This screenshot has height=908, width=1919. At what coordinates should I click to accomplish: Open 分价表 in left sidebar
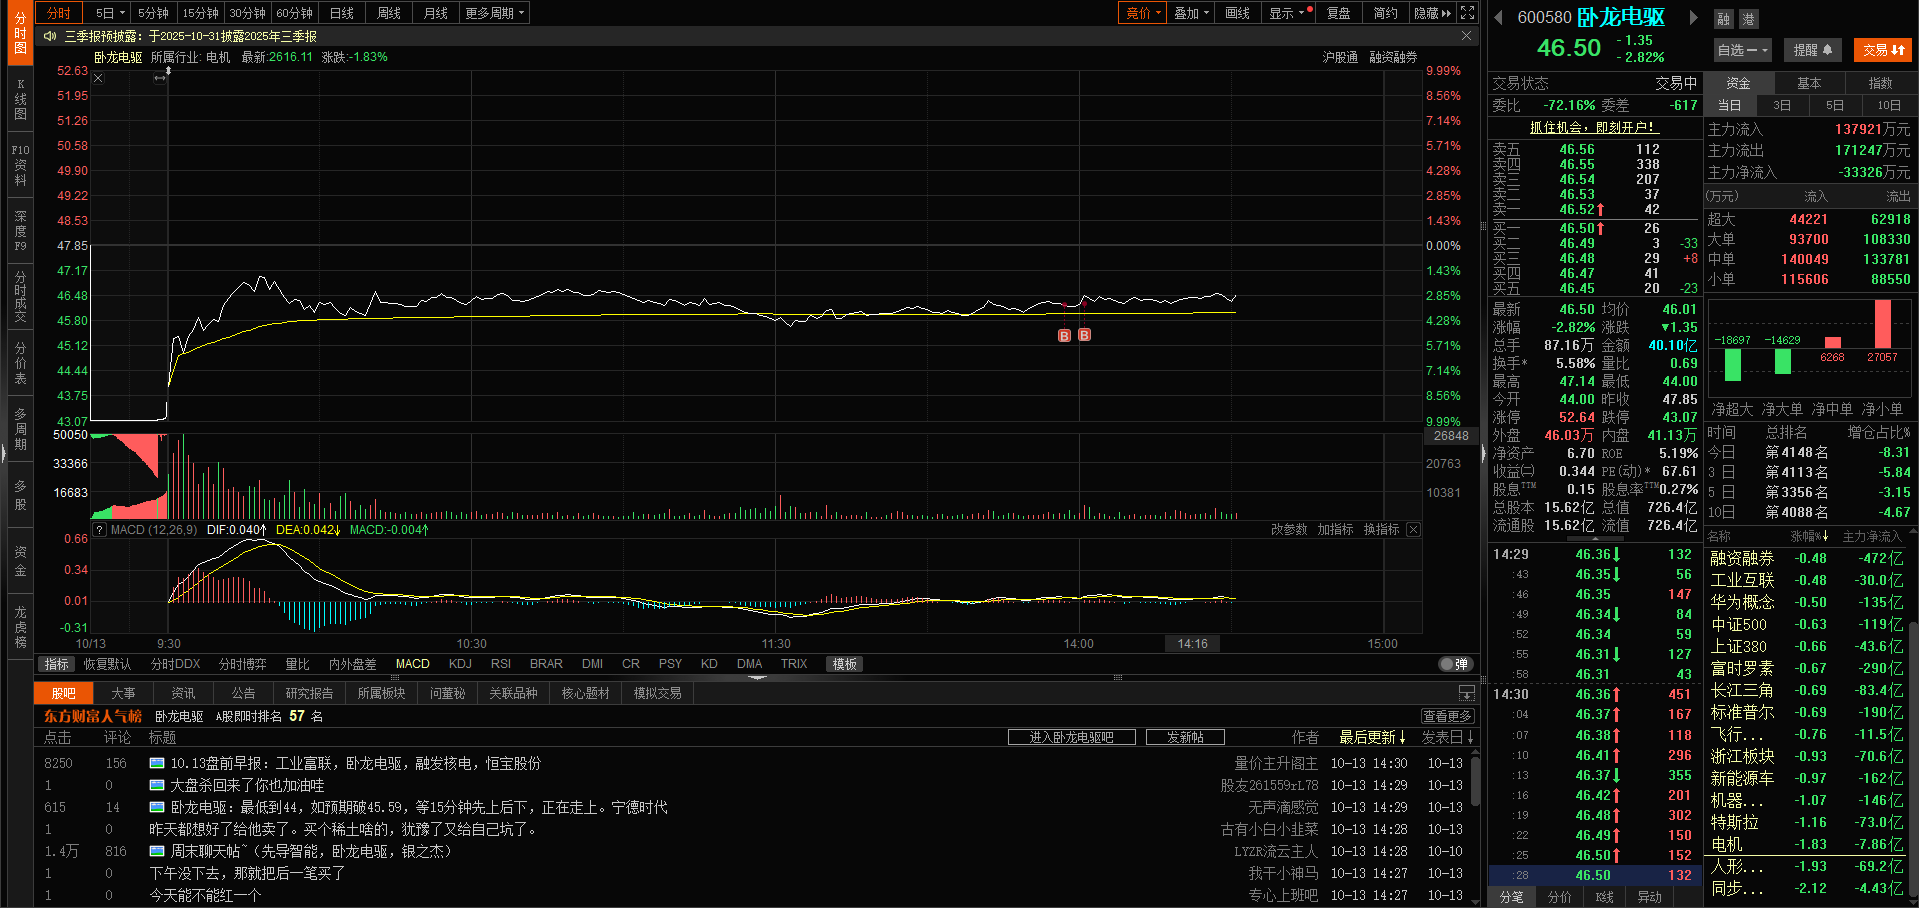tap(20, 363)
